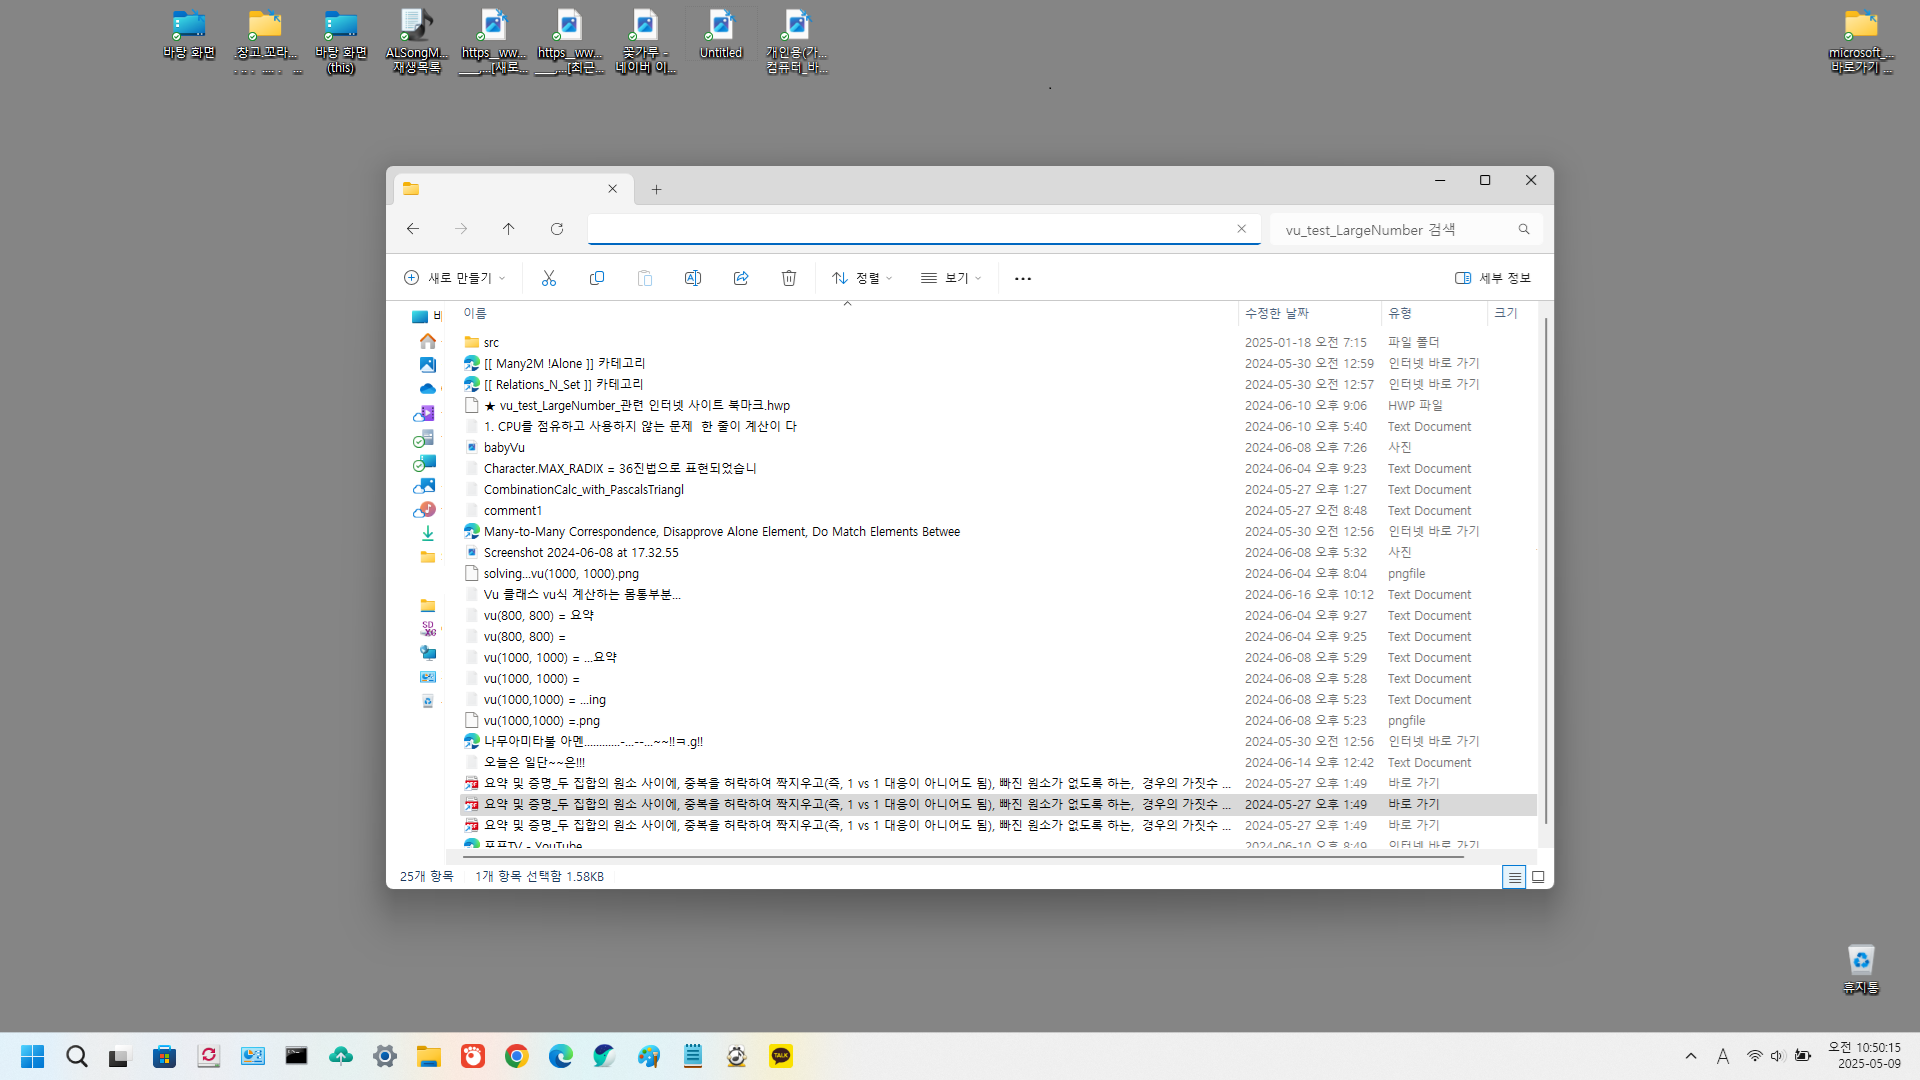Viewport: 1920px width, 1080px height.
Task: Click the Copy icon in toolbar
Action: click(x=597, y=278)
